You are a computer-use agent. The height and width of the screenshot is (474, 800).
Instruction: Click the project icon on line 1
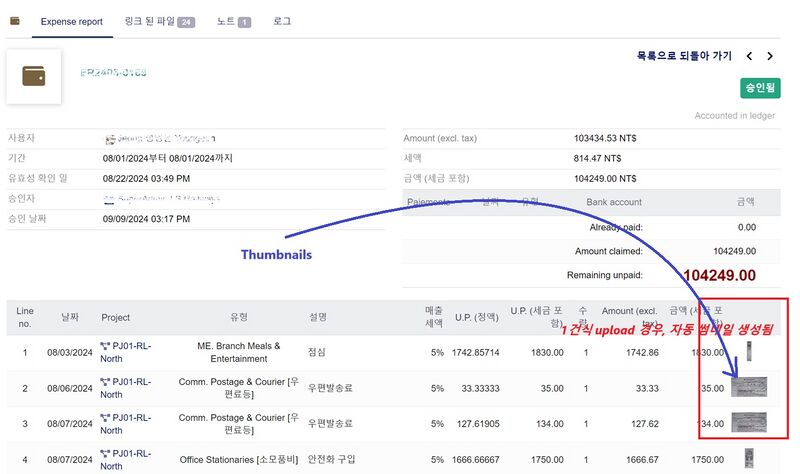[x=107, y=346]
